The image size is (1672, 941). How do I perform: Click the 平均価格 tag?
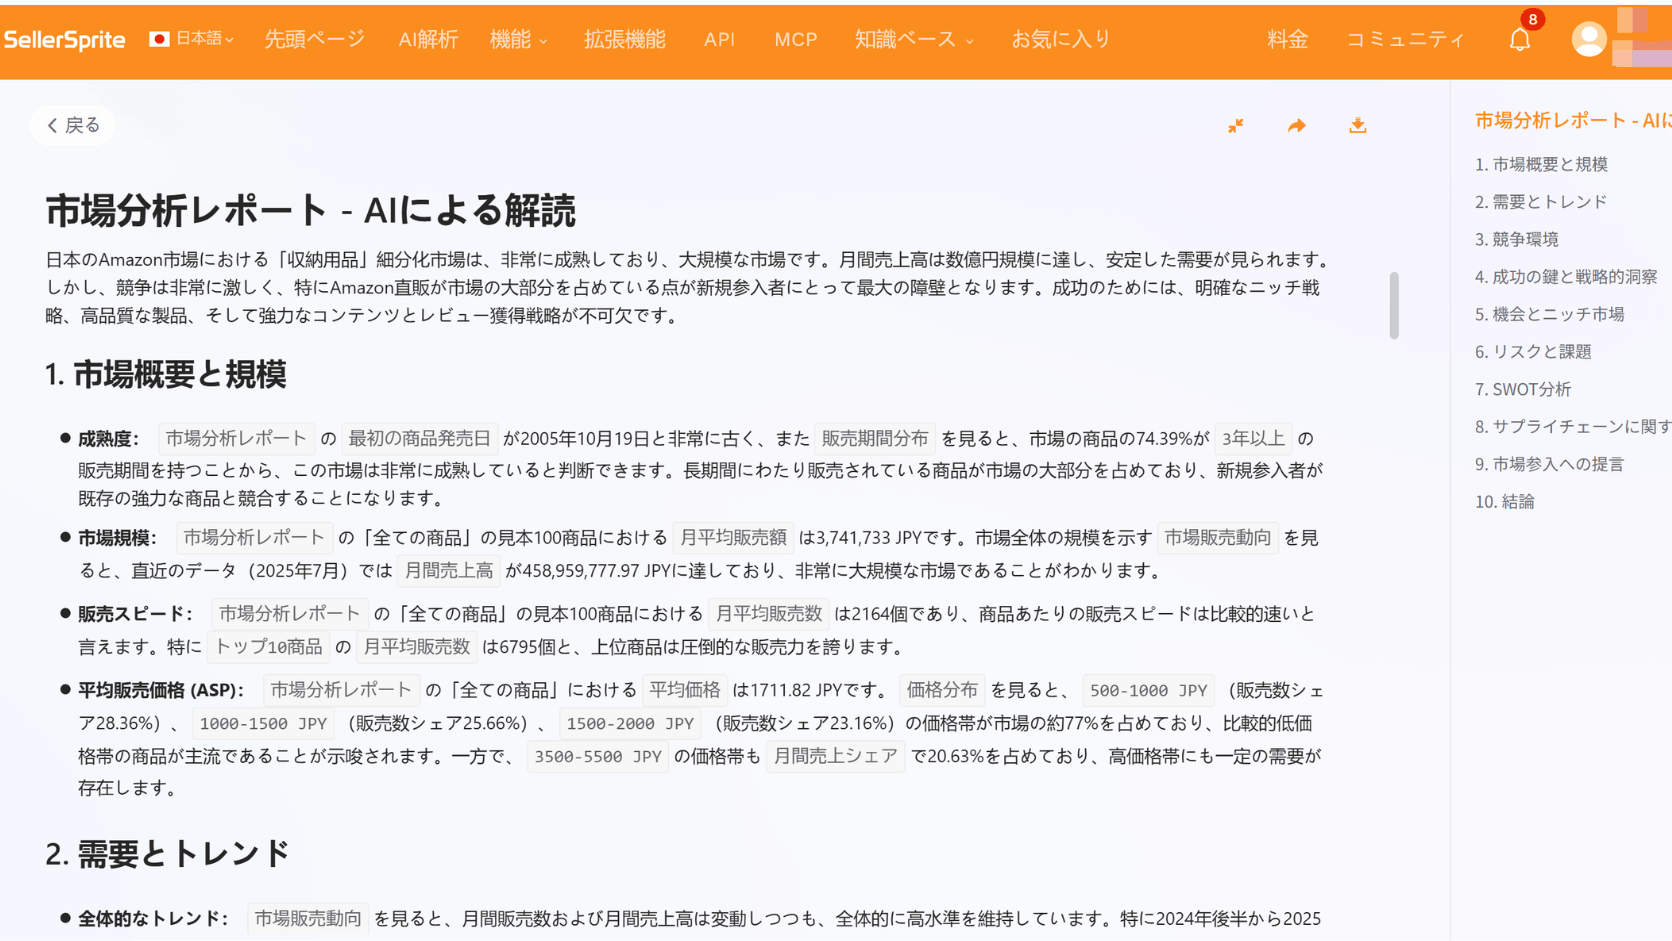coord(685,690)
